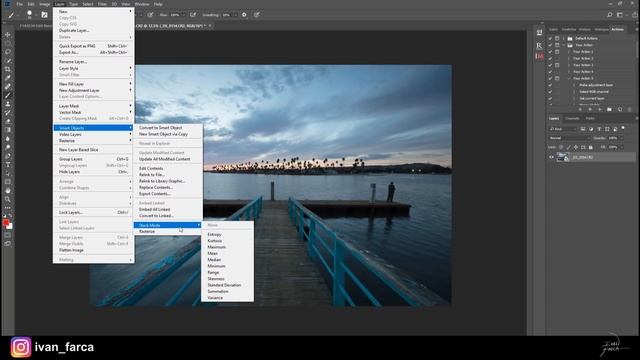Select the Rectangle shape tool
Image resolution: width=640 pixels, height=360 pixels.
coord(8,182)
